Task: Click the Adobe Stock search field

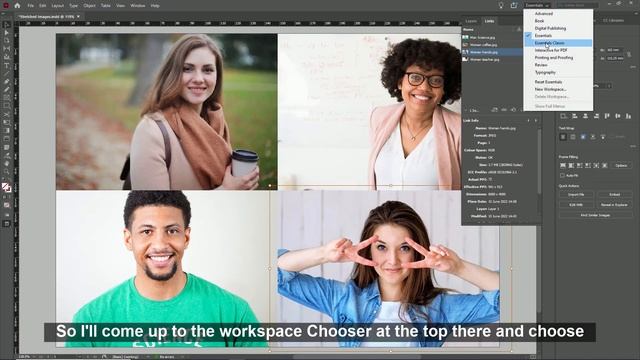Action: click(577, 5)
